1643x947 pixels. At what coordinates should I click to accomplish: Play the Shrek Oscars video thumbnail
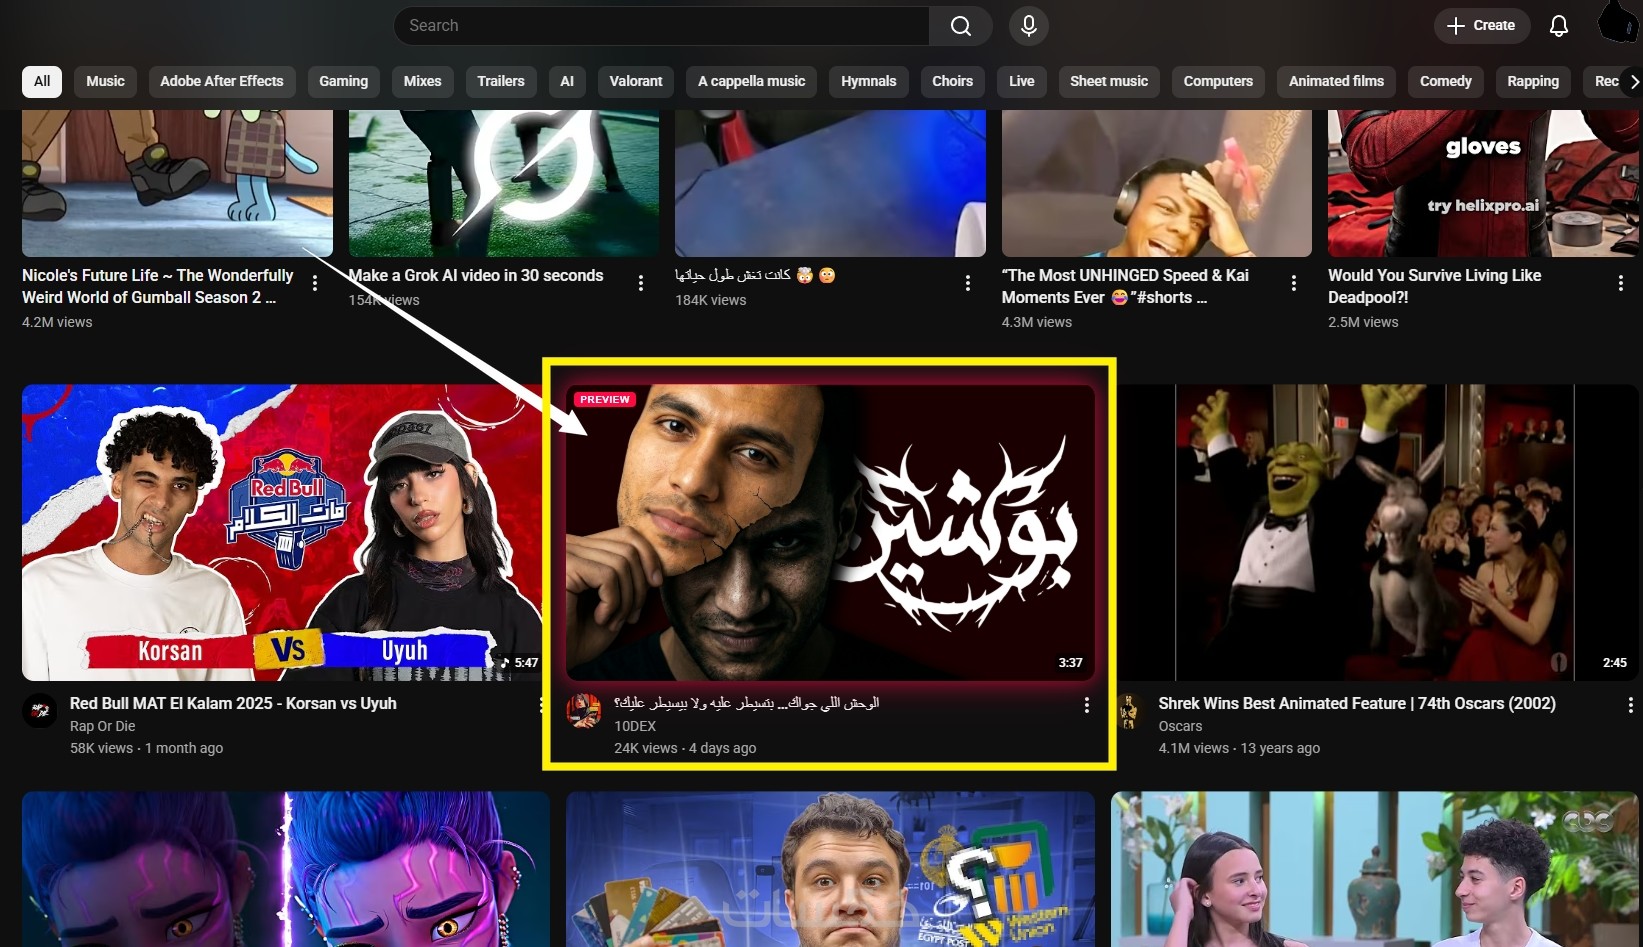click(1375, 533)
